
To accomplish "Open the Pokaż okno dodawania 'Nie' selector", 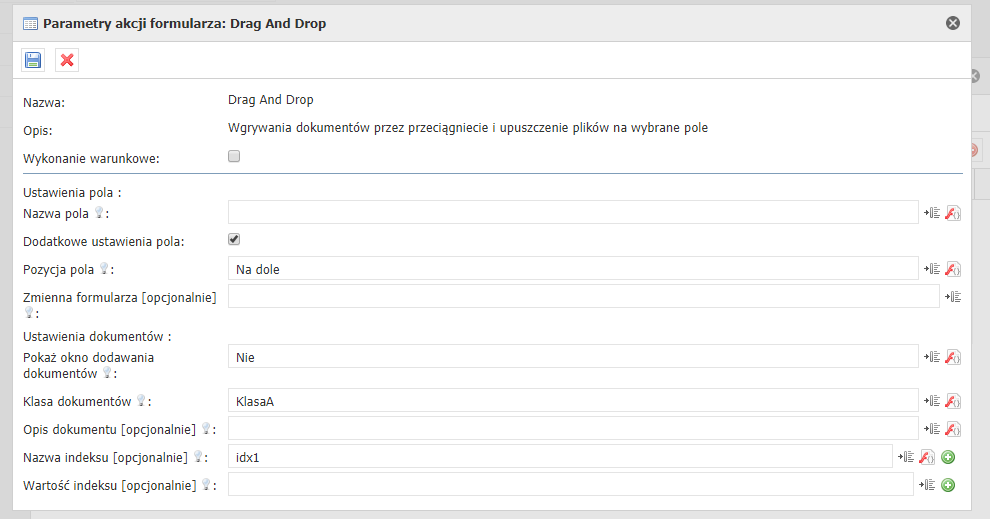I will [x=573, y=356].
